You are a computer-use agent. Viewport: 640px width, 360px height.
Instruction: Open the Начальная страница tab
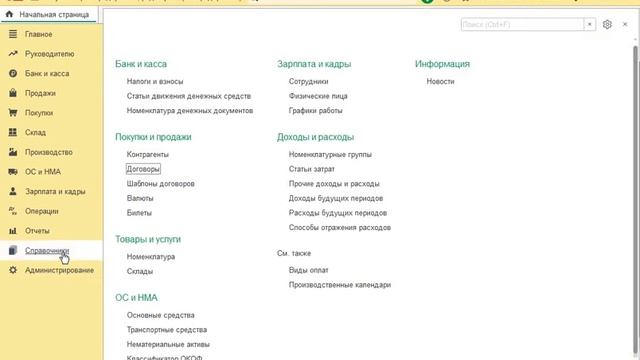coord(49,15)
